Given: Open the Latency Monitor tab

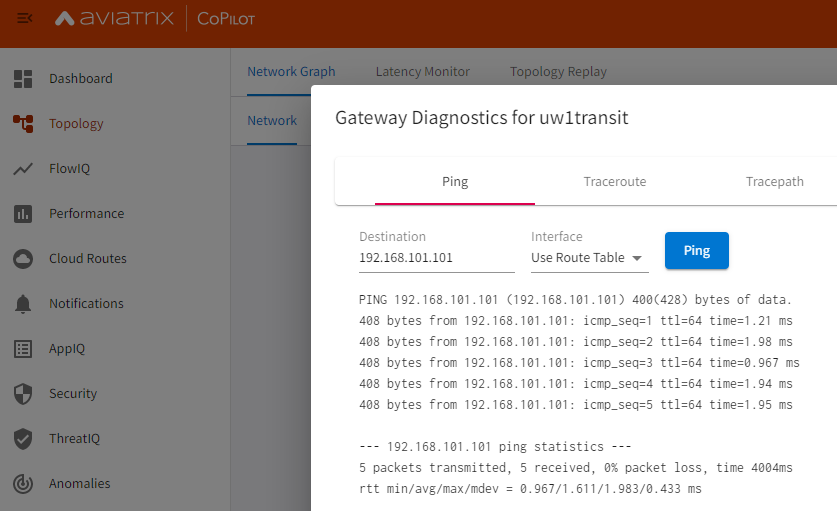Looking at the screenshot, I should point(422,72).
